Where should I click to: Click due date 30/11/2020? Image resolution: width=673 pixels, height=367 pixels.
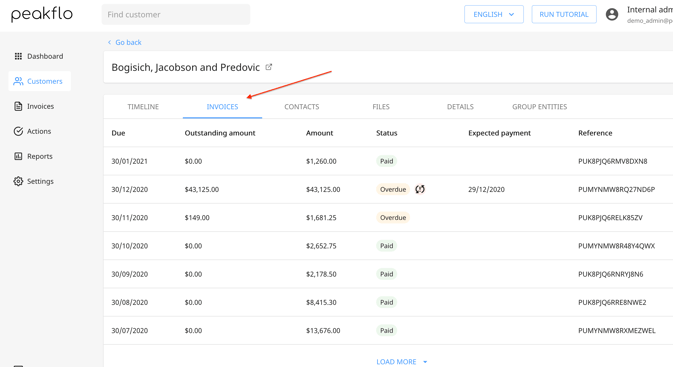[130, 218]
